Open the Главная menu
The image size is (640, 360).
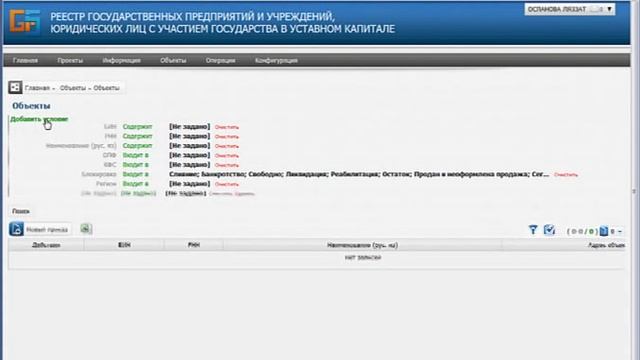coord(25,60)
